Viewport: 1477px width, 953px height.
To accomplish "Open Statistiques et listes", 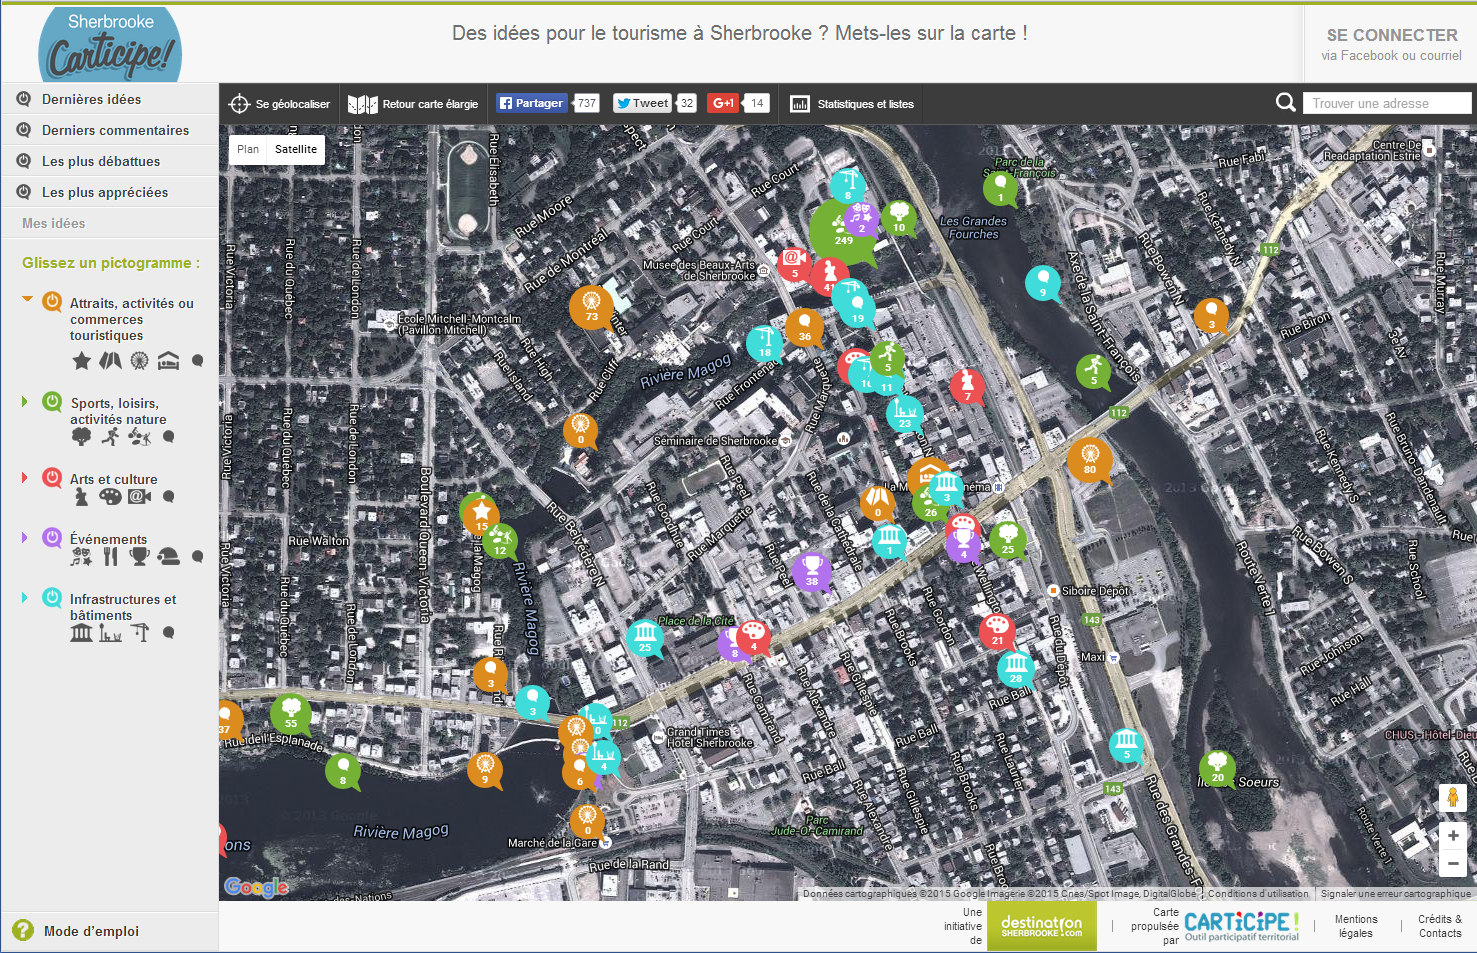I will tap(852, 104).
